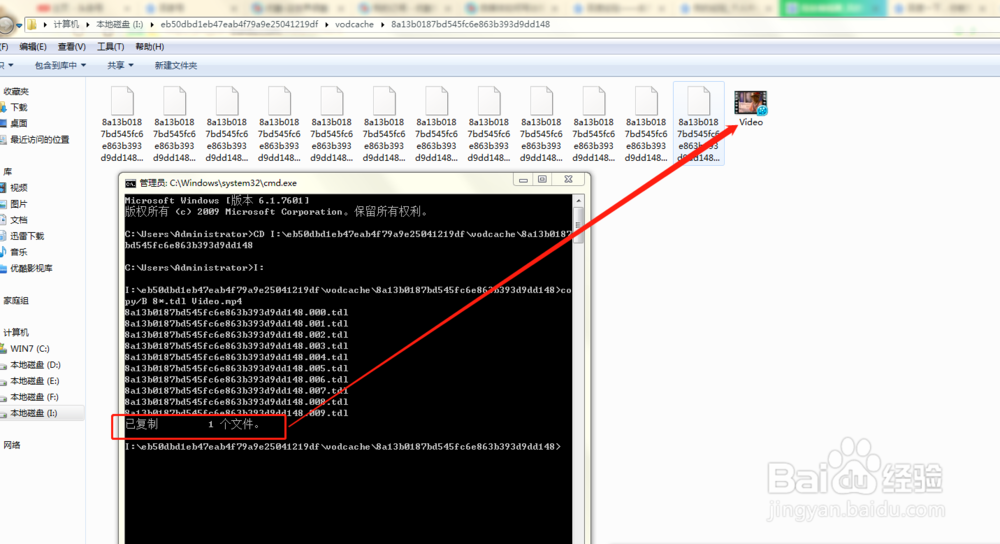Open the 文档 library

[x=18, y=220]
